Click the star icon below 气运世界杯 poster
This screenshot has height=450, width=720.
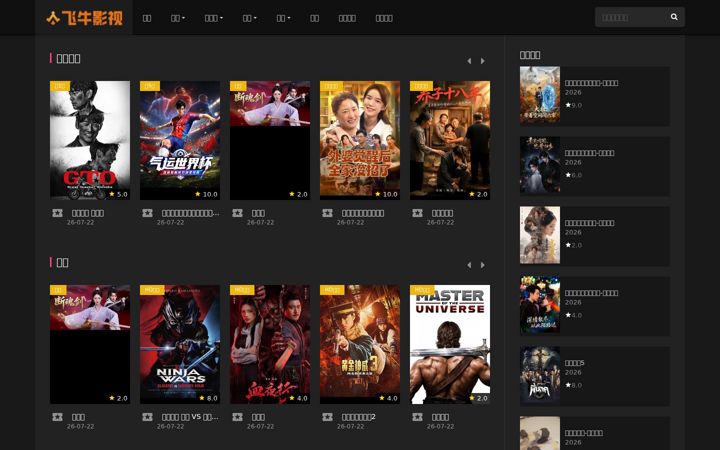(x=147, y=213)
